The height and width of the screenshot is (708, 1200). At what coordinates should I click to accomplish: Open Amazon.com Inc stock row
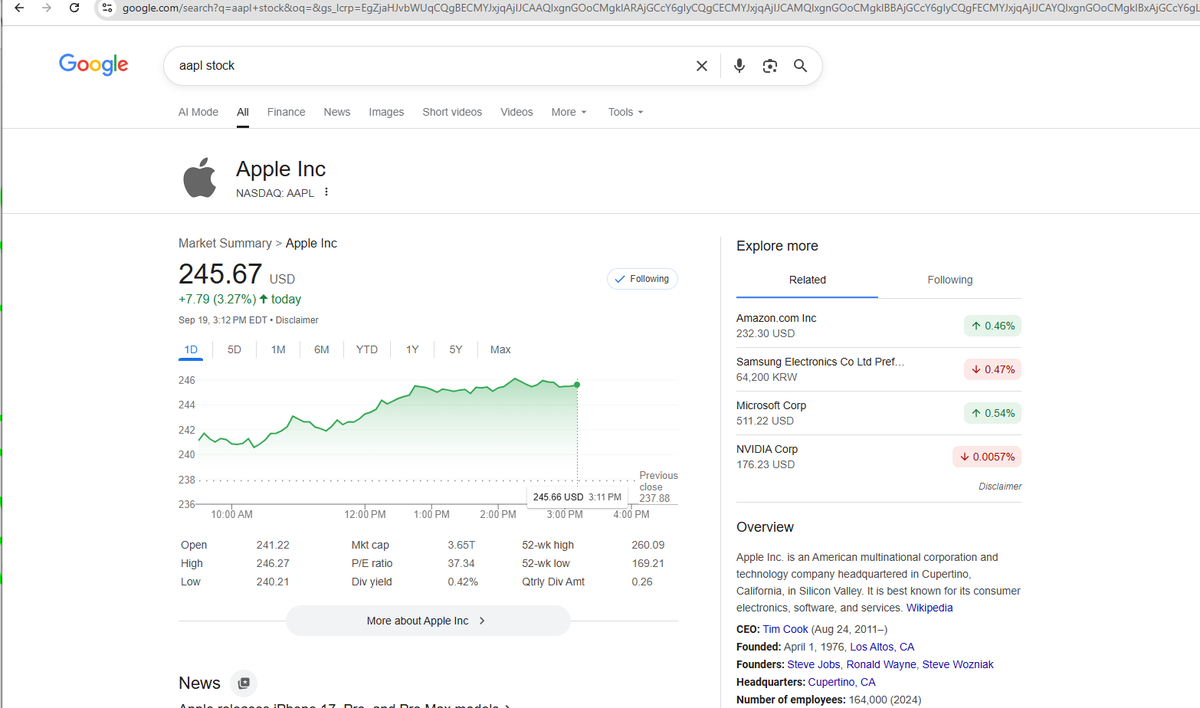click(x=879, y=325)
